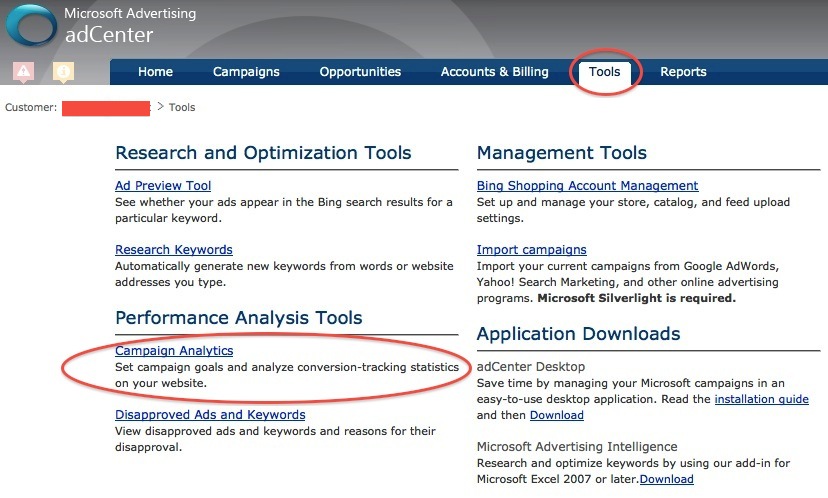Go to the Home tab
The width and height of the screenshot is (828, 498).
click(155, 72)
